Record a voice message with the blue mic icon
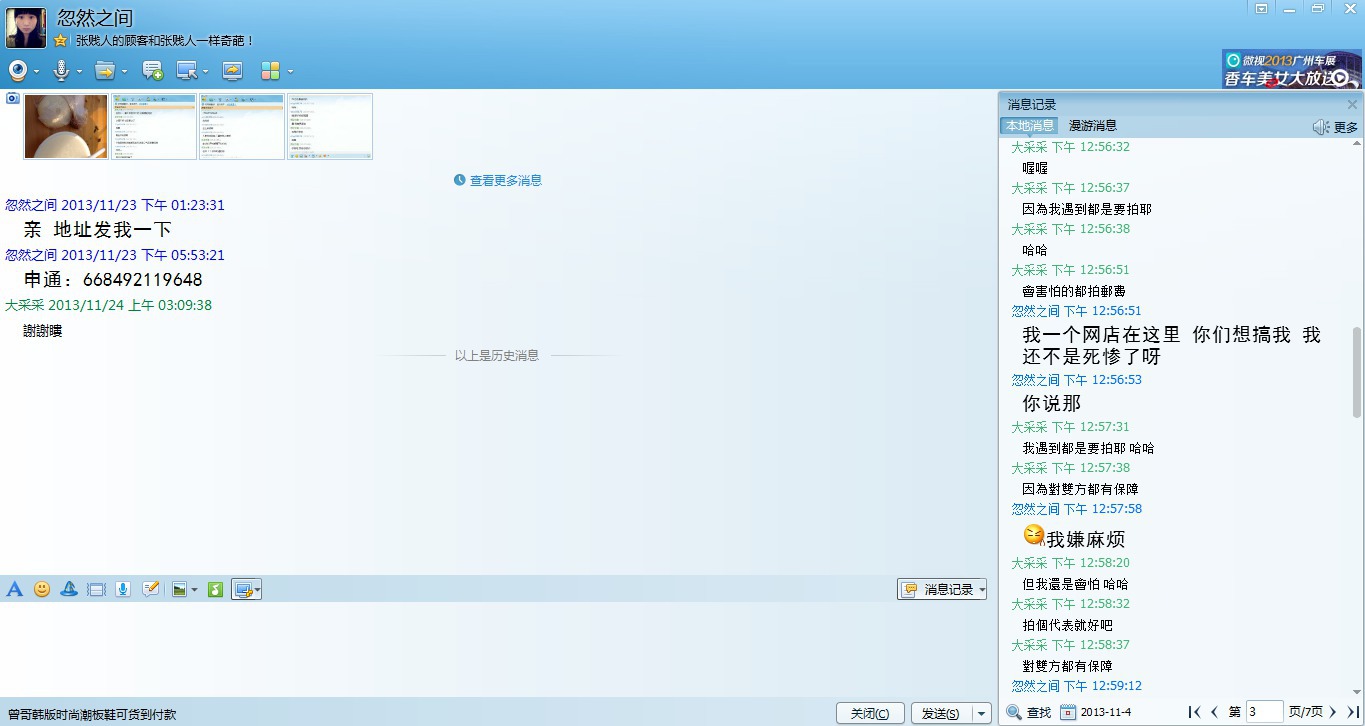The height and width of the screenshot is (726, 1365). click(x=123, y=590)
